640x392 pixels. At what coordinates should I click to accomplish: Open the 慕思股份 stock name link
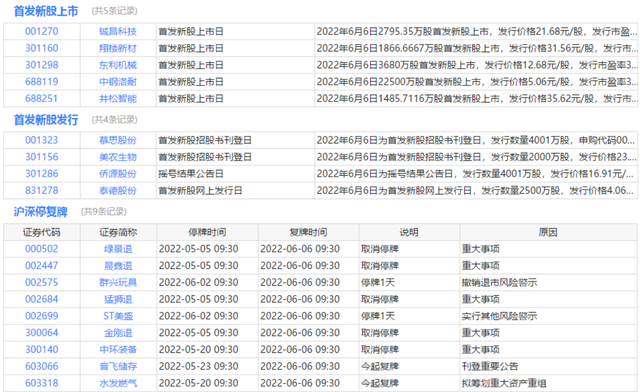pyautogui.click(x=118, y=140)
